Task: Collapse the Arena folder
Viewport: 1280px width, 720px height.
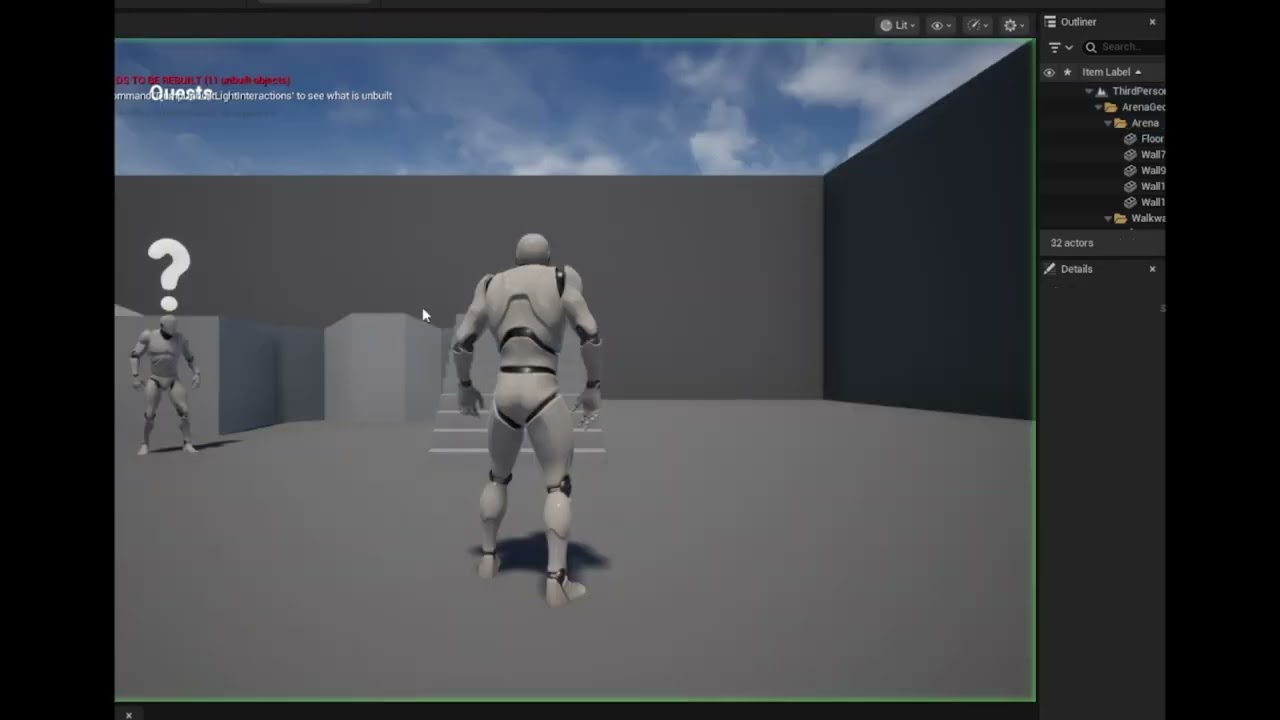Action: pyautogui.click(x=1107, y=123)
